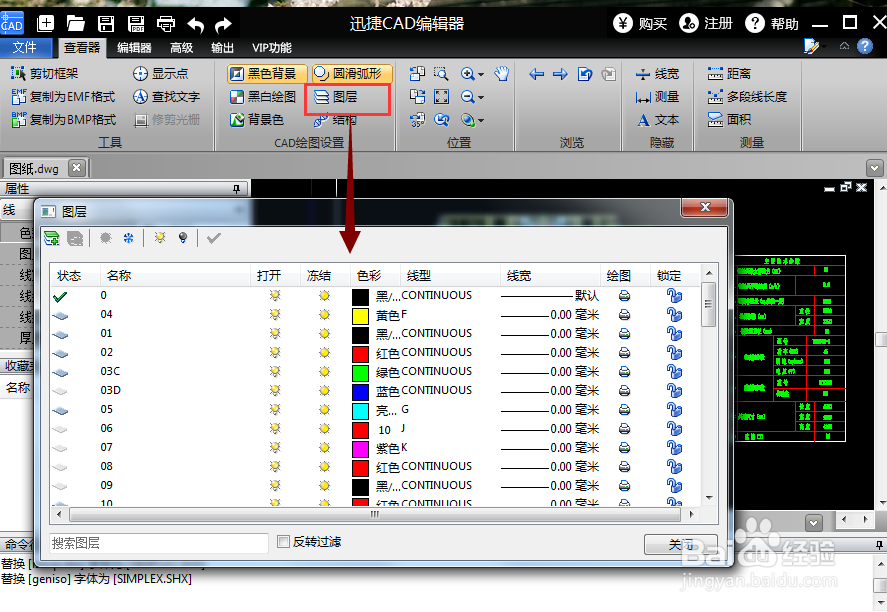Viewport: 887px width, 612px height.
Task: Go to previous view with left arrow
Action: [x=536, y=74]
